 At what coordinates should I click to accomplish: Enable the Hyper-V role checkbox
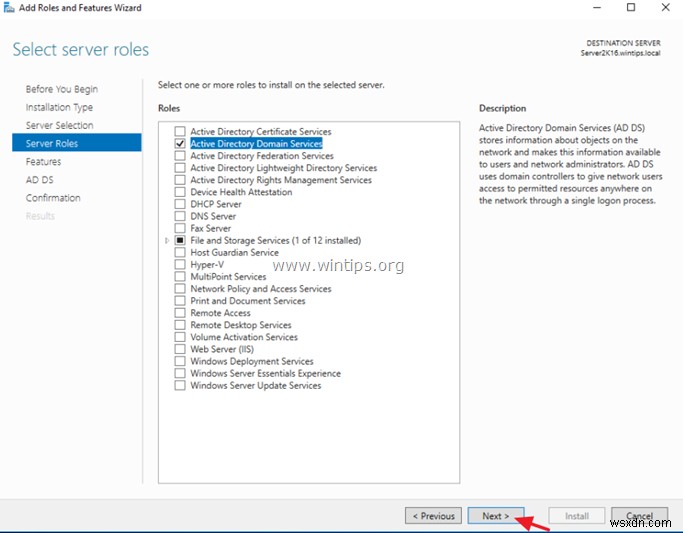[x=180, y=264]
